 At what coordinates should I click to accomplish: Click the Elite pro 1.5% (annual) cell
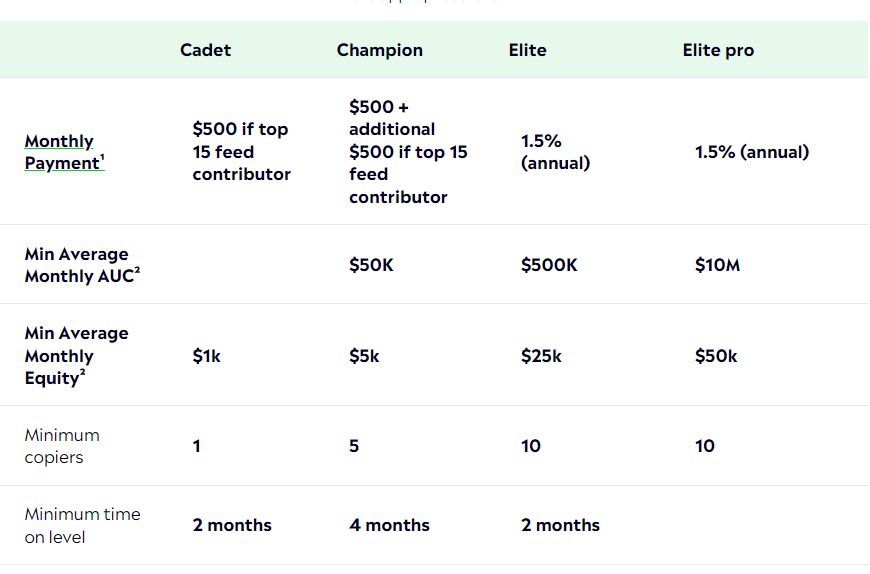(x=751, y=152)
